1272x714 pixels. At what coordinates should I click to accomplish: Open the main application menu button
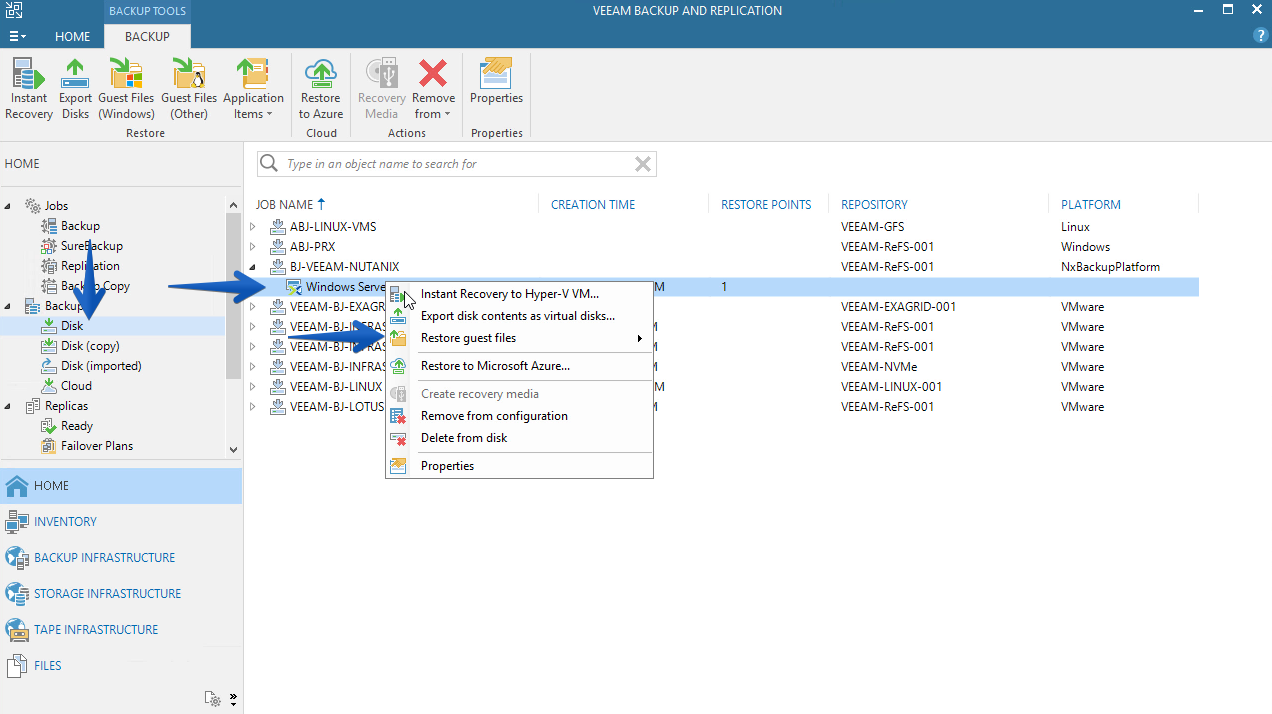[17, 36]
